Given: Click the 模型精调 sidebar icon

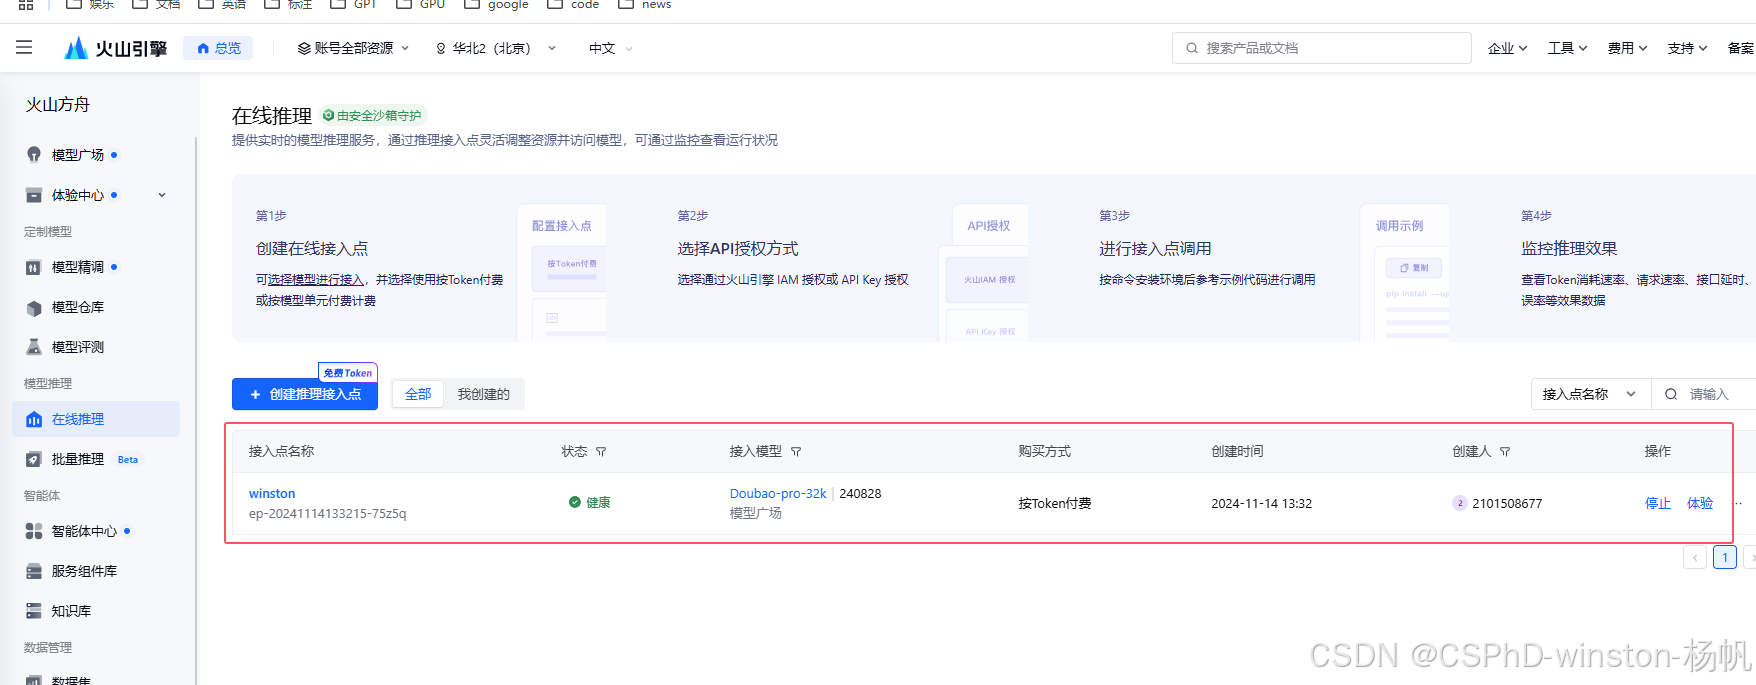Looking at the screenshot, I should pyautogui.click(x=34, y=267).
